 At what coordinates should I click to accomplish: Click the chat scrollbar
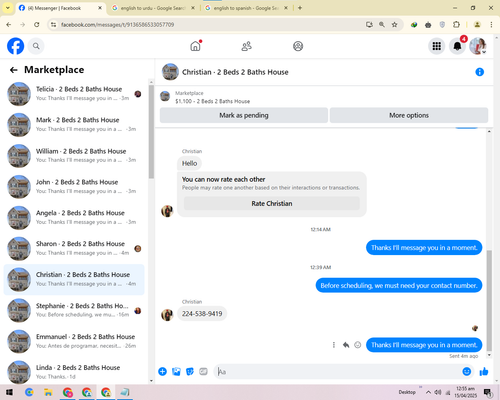coord(489,300)
